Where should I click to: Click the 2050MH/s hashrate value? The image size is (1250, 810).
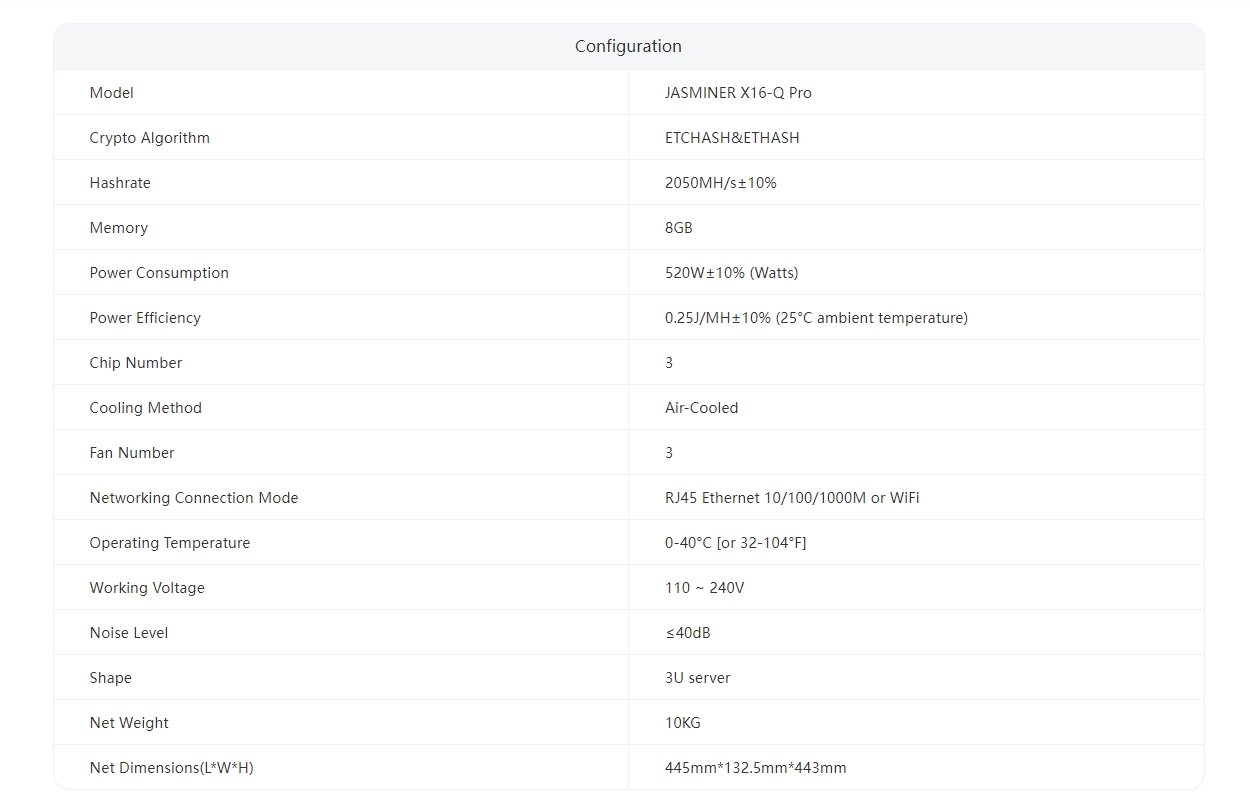[x=720, y=183]
